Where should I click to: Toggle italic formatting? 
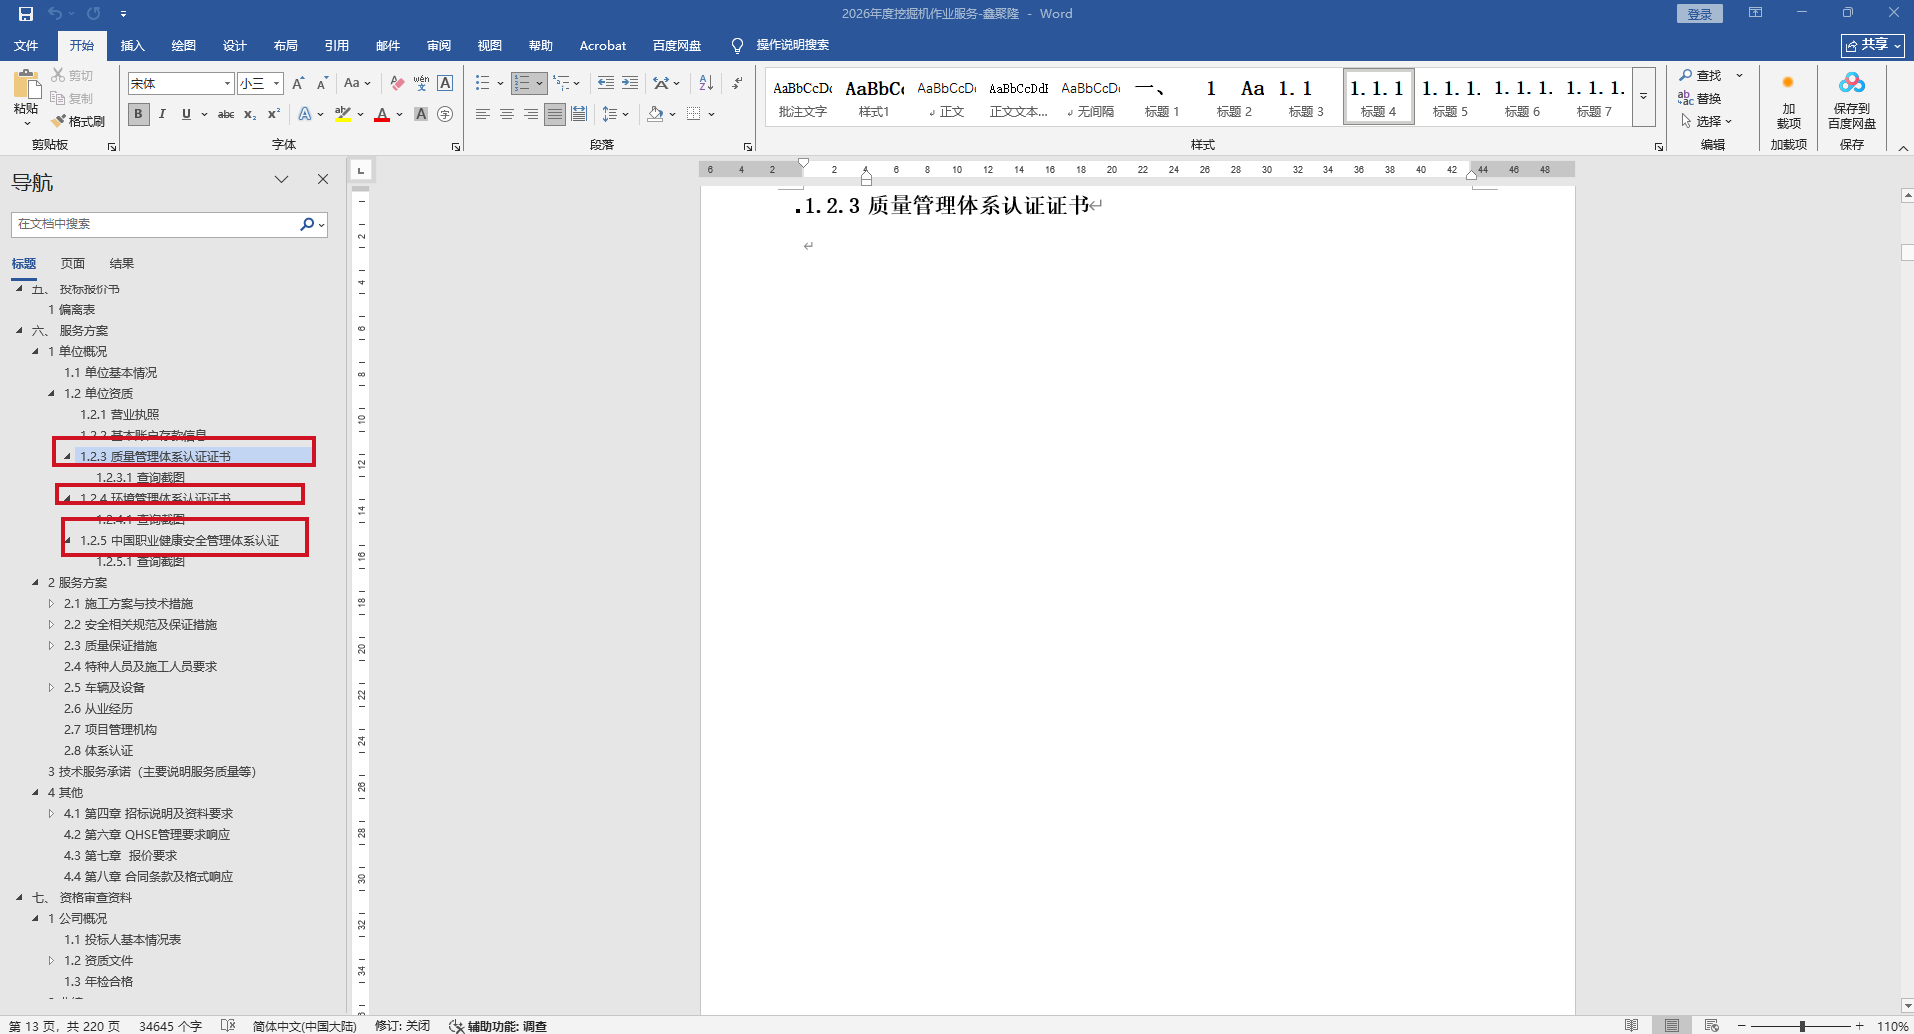pyautogui.click(x=162, y=114)
